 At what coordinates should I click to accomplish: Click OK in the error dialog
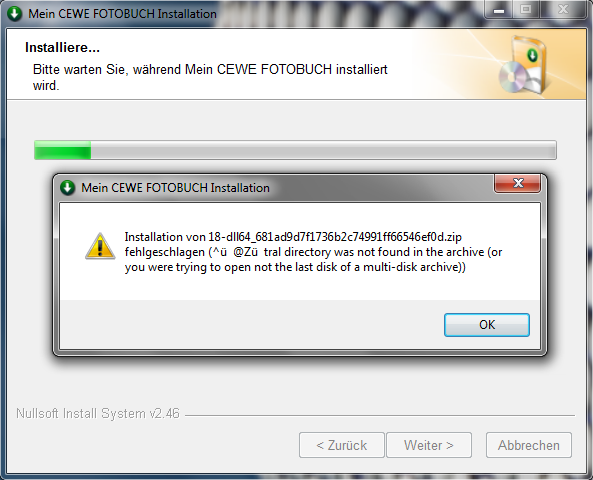(487, 325)
